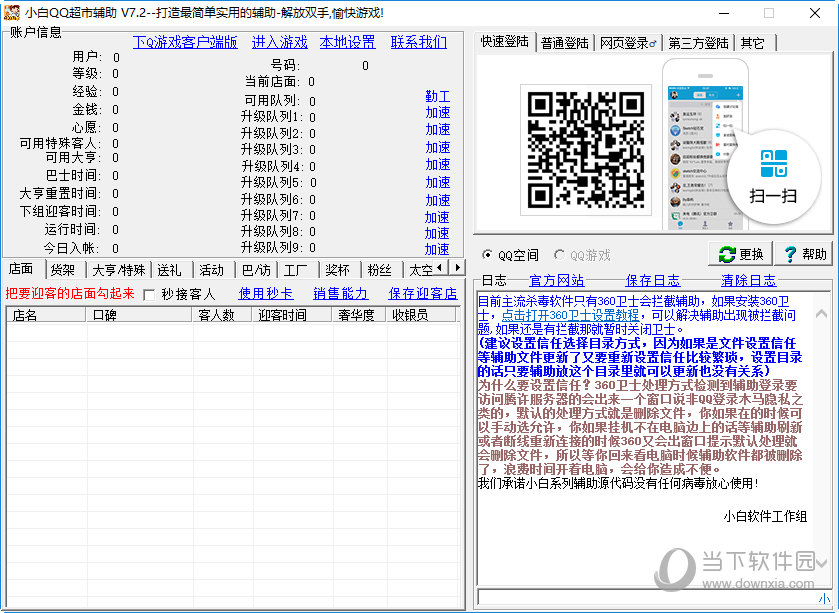839x613 pixels.
Task: Click 加速 for 升级队列1
Action: coord(438,113)
